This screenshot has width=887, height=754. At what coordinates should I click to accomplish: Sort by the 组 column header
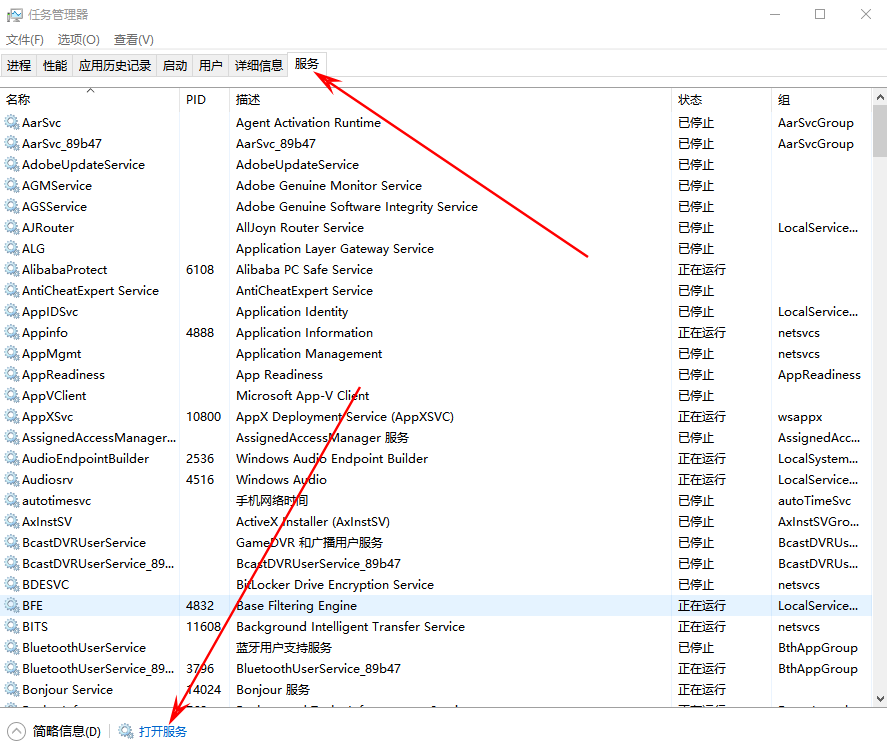821,100
